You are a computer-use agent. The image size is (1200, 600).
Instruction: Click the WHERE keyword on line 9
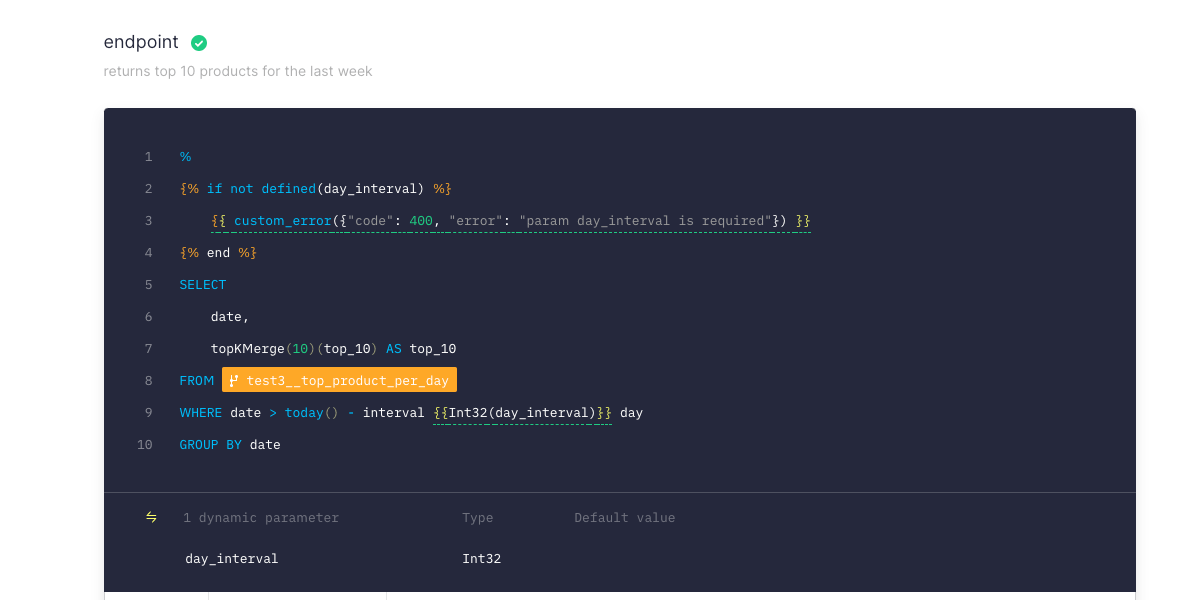201,413
